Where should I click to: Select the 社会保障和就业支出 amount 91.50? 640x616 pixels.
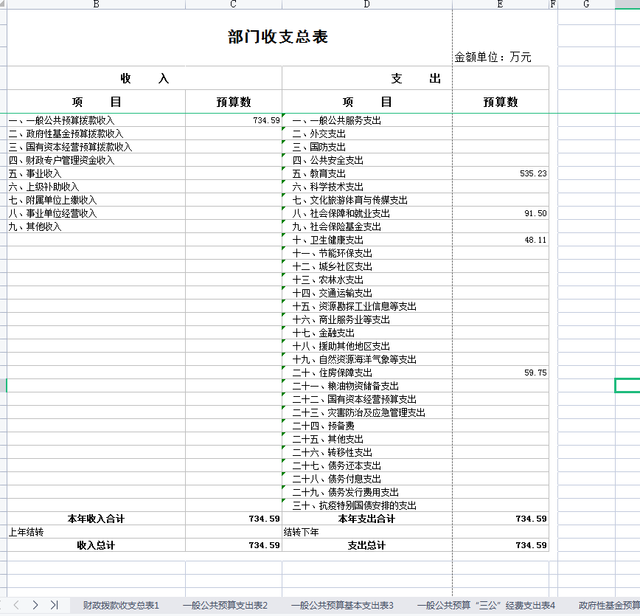(x=500, y=213)
